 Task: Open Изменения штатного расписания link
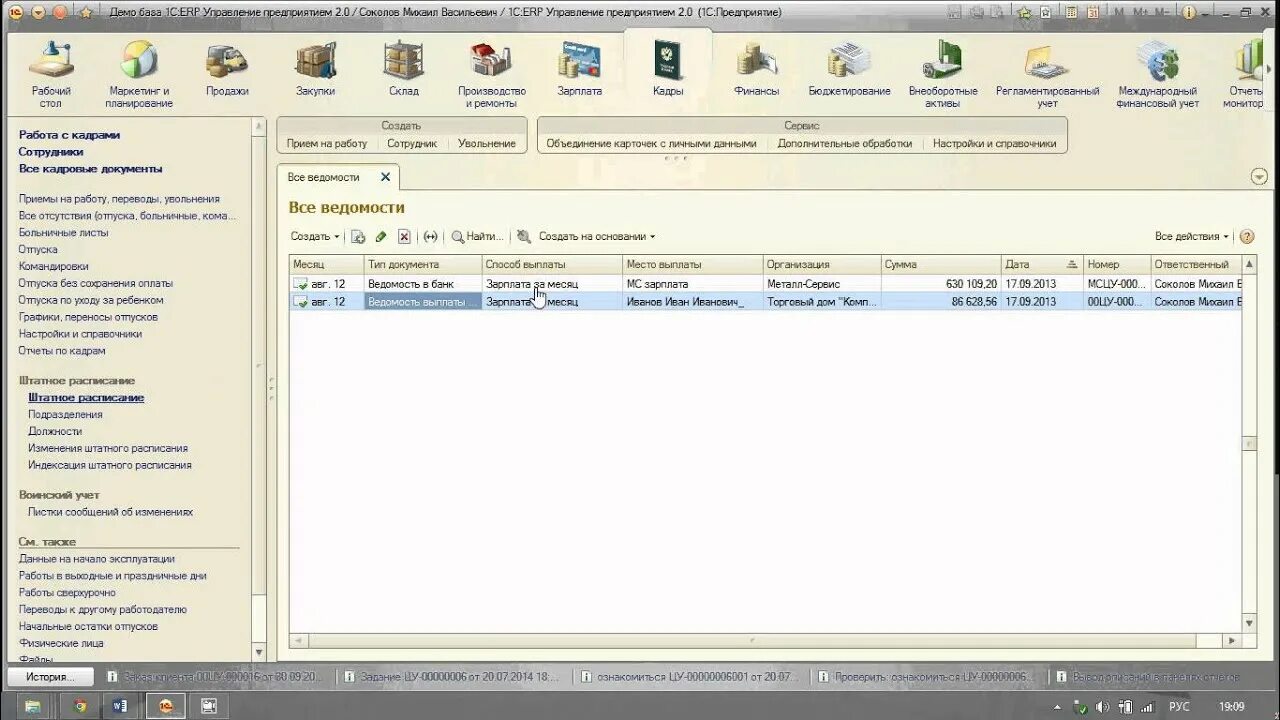108,448
